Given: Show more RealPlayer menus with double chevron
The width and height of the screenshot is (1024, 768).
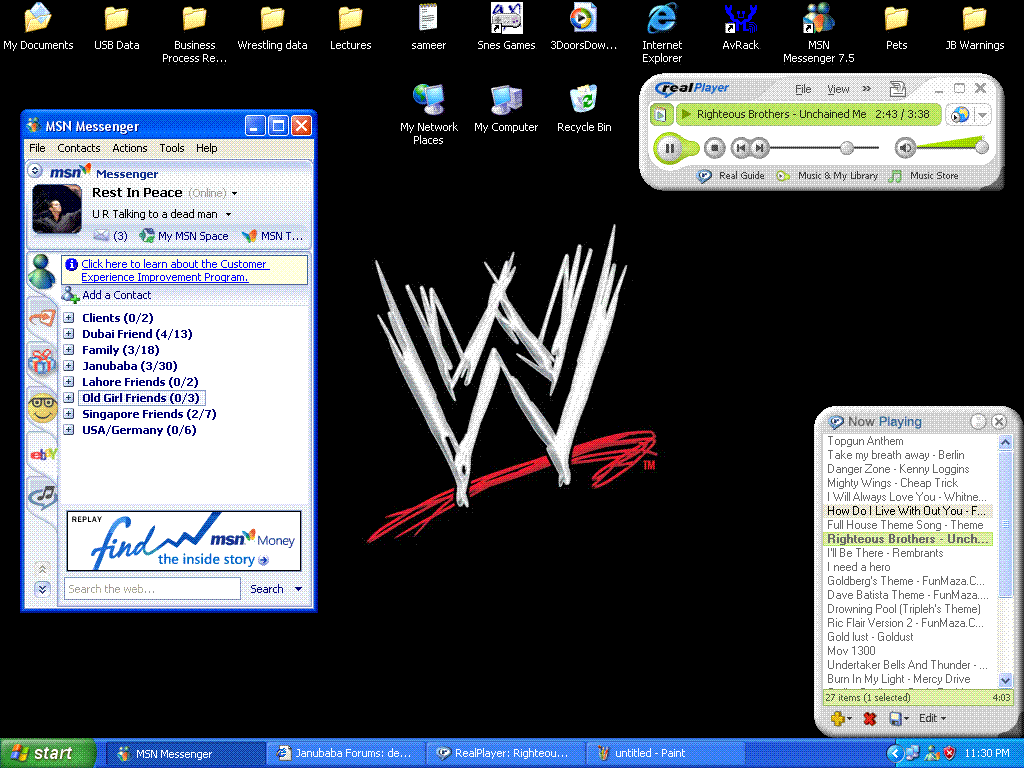Looking at the screenshot, I should 867,89.
